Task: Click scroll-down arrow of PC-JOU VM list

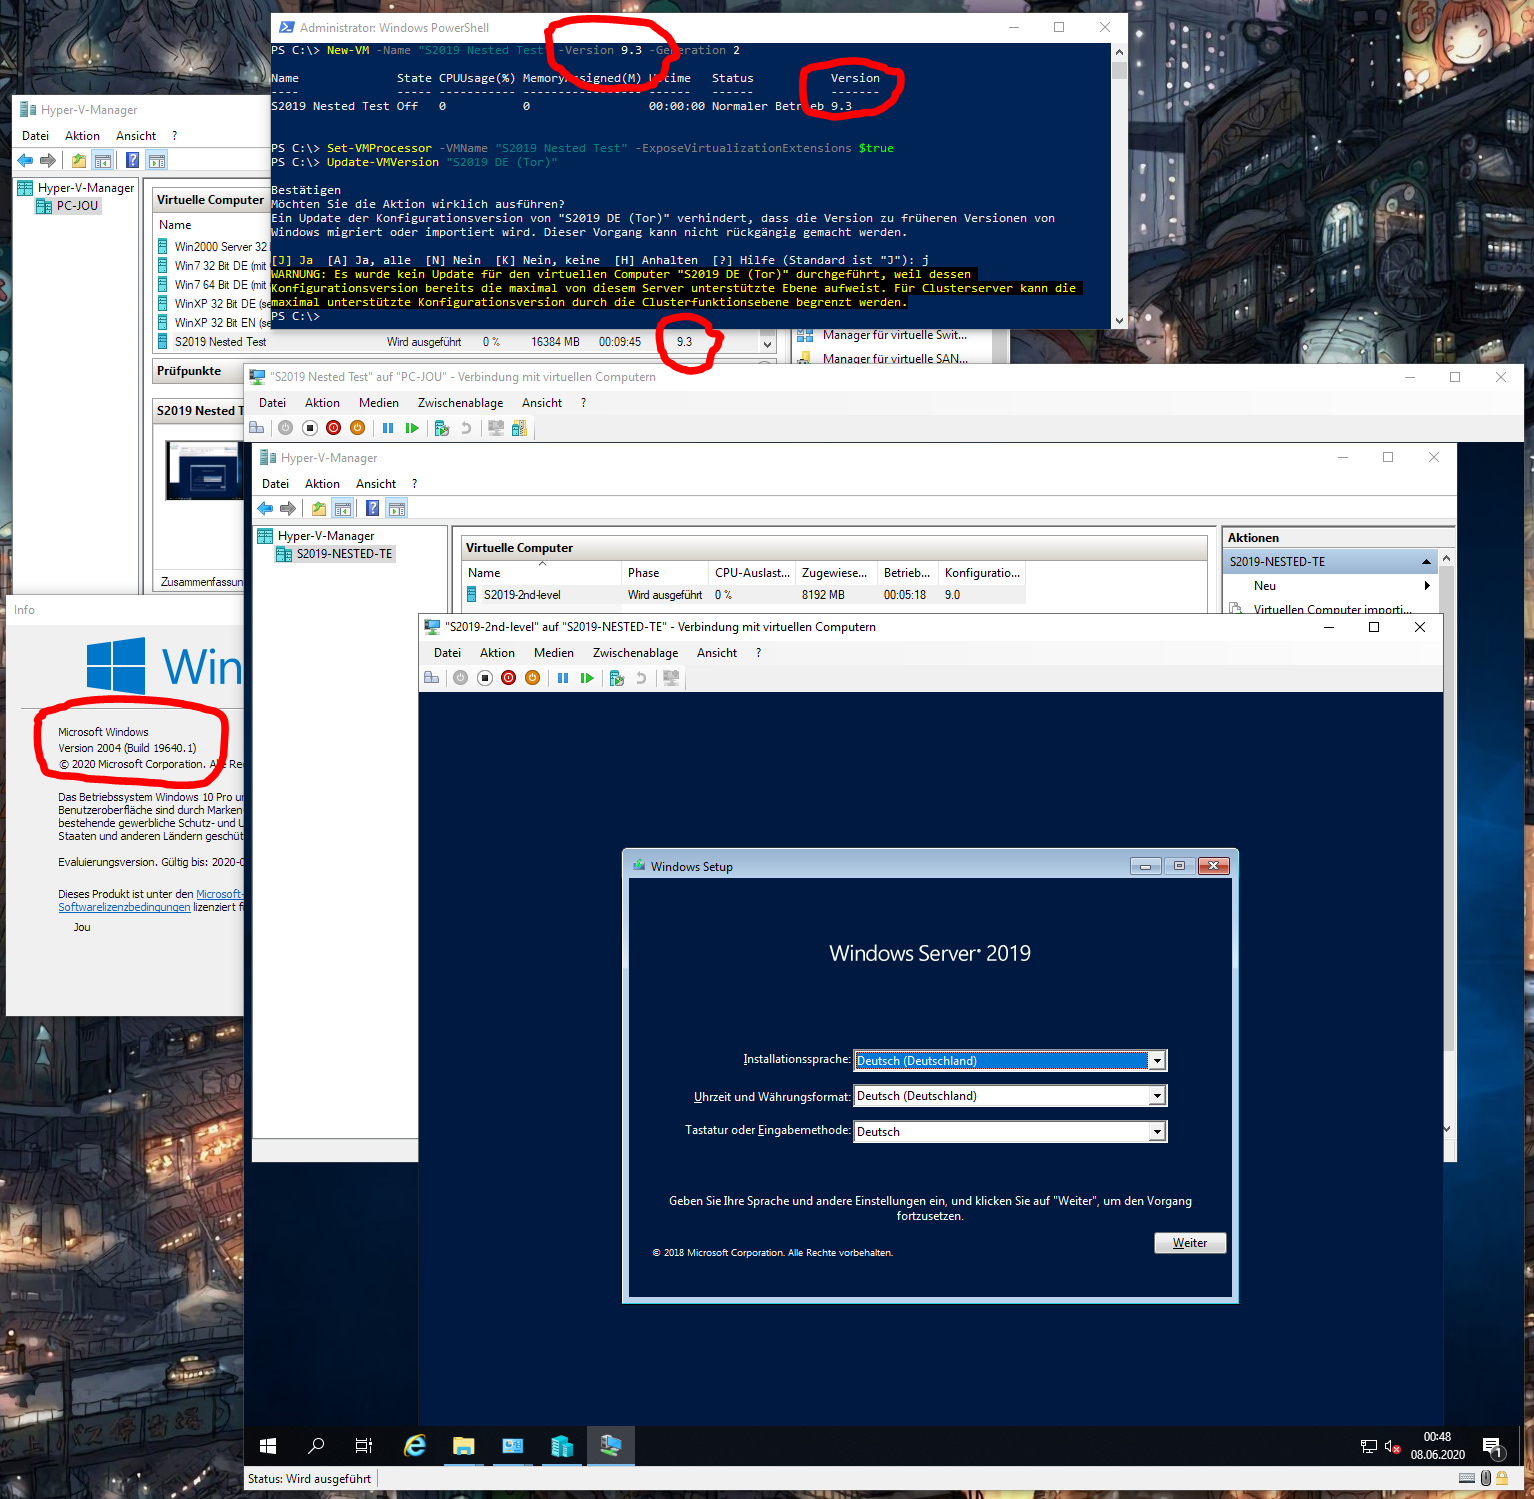Action: pos(767,344)
